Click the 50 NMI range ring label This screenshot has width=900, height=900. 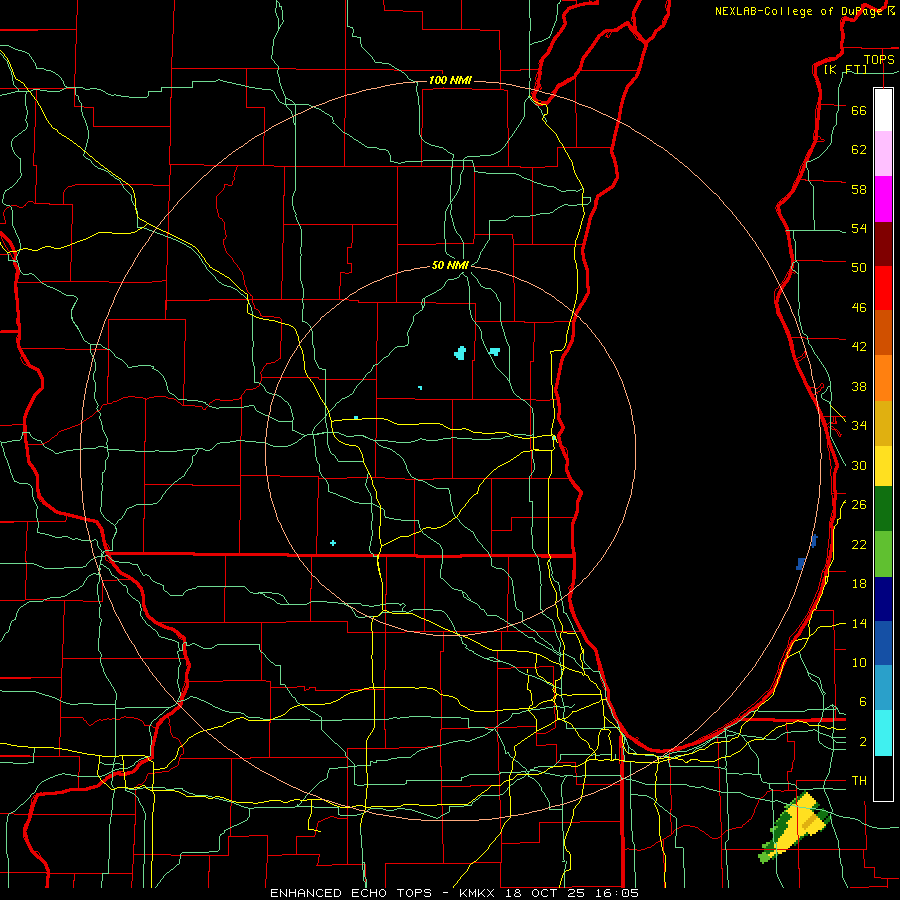[451, 265]
